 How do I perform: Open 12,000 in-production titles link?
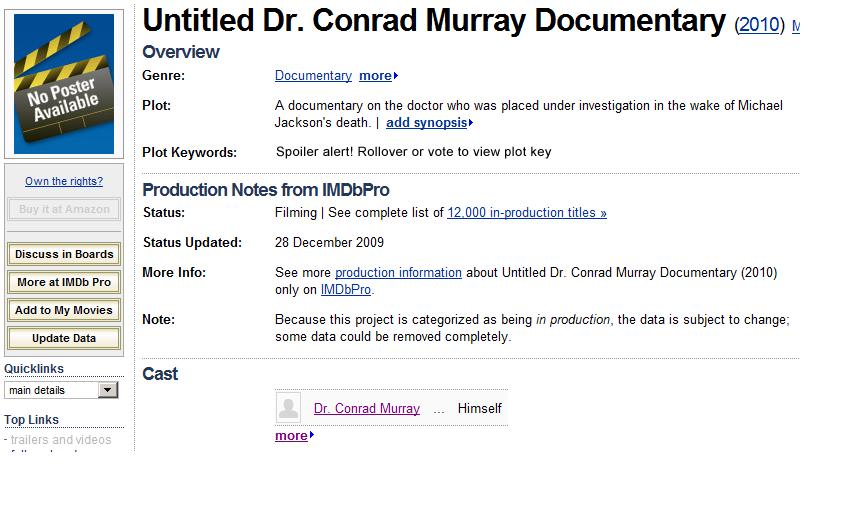pos(527,213)
